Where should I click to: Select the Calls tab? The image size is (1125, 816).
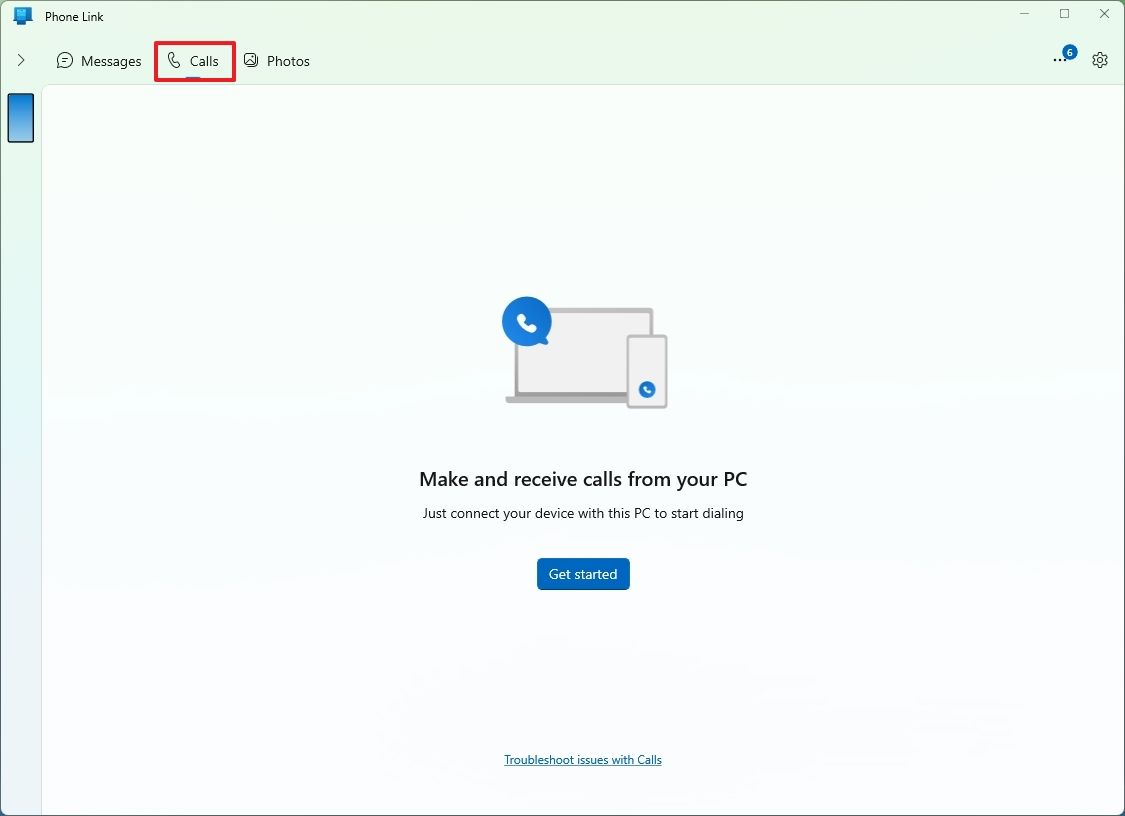pos(194,61)
